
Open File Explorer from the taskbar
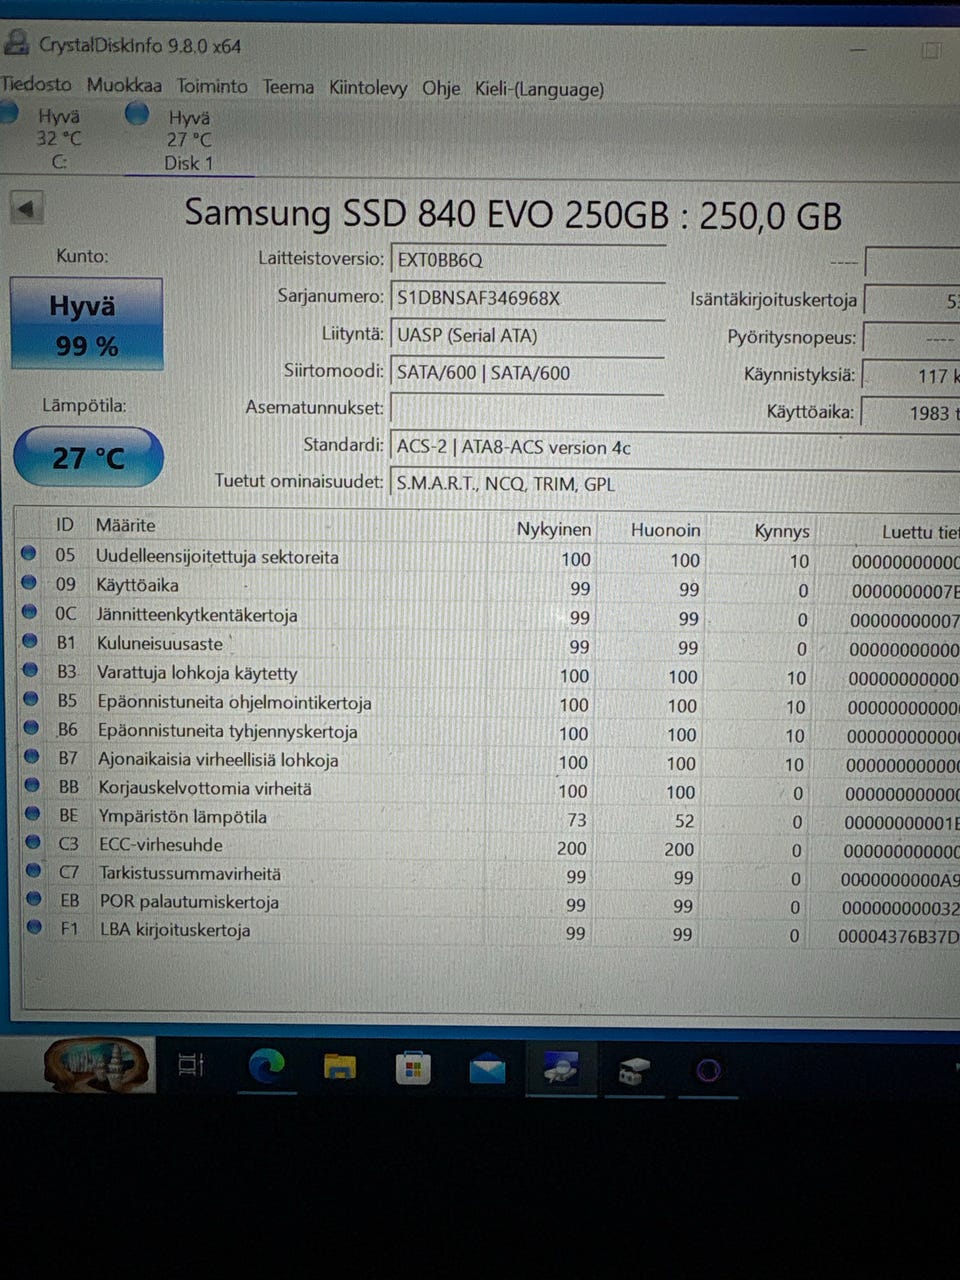(x=340, y=1068)
